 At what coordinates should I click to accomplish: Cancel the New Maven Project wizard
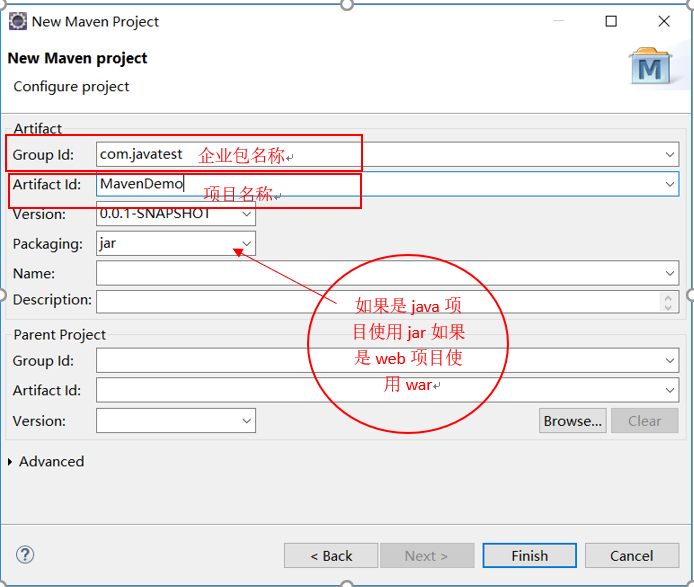(632, 556)
